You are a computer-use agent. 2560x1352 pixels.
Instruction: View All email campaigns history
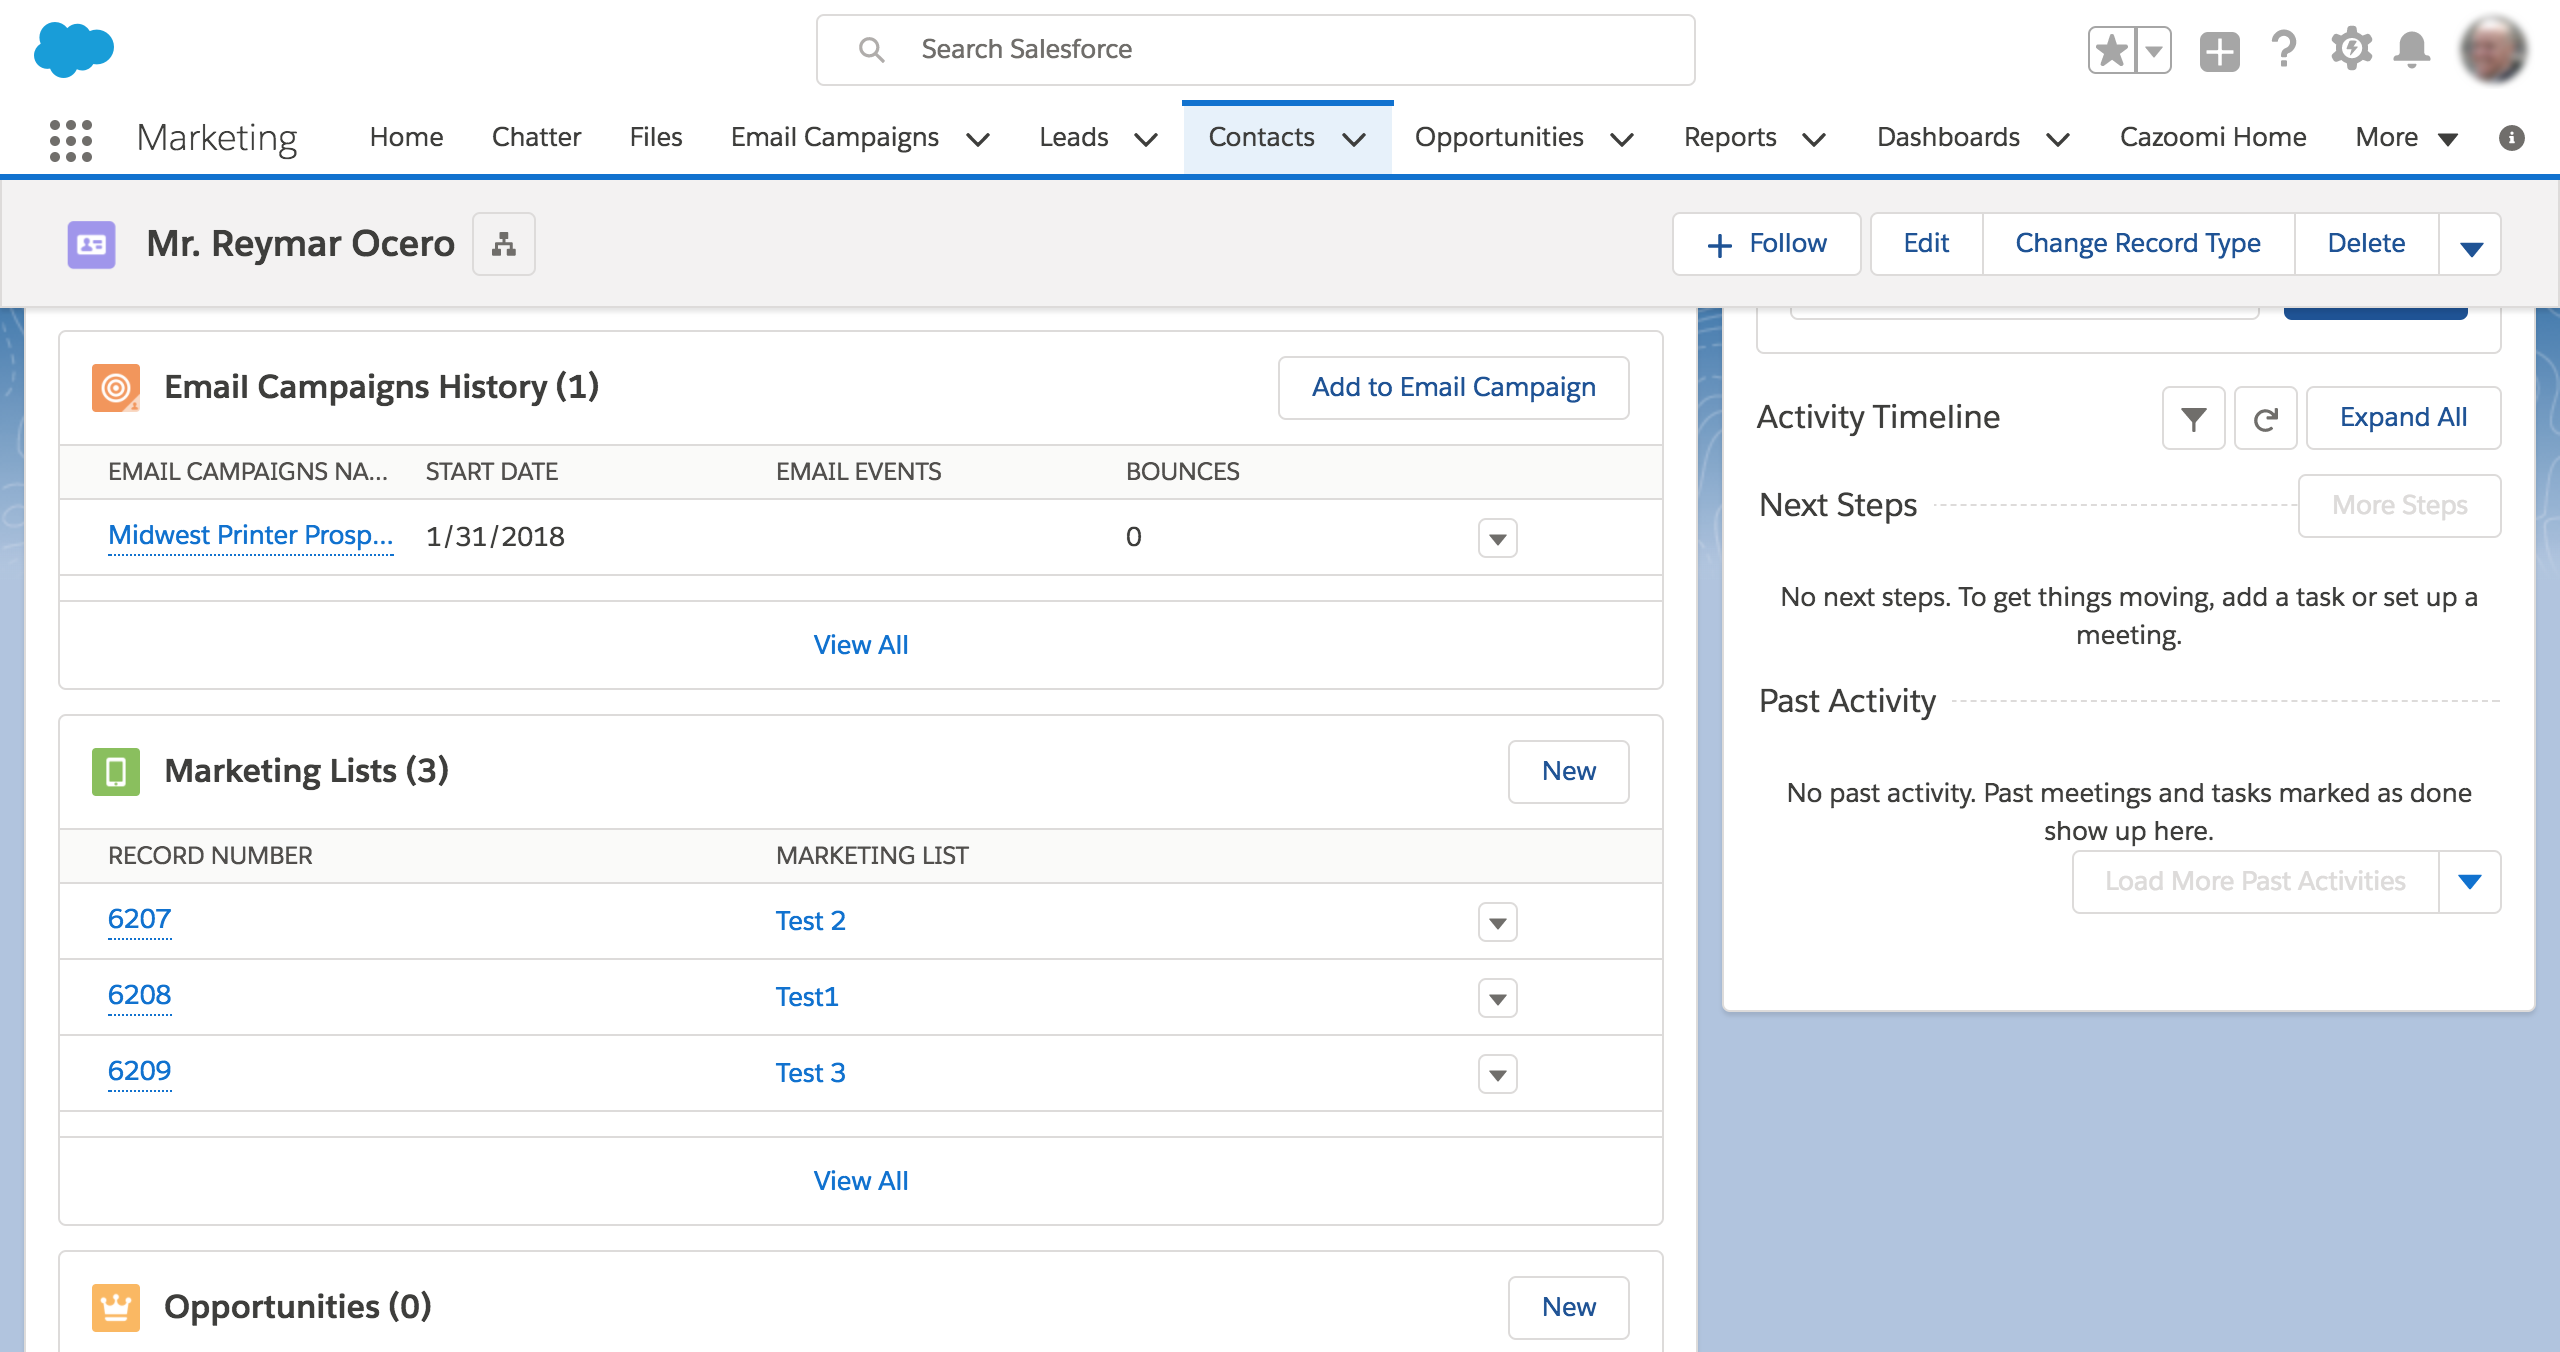(861, 645)
